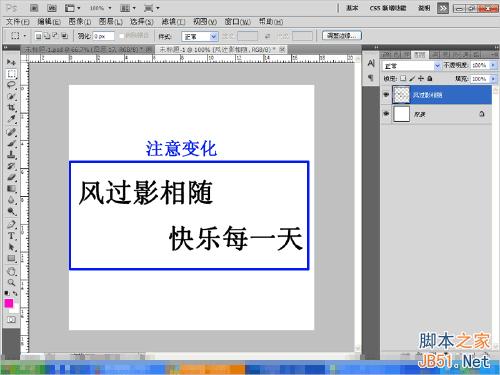Select the Eraser tool
500x375 pixels.
11,177
